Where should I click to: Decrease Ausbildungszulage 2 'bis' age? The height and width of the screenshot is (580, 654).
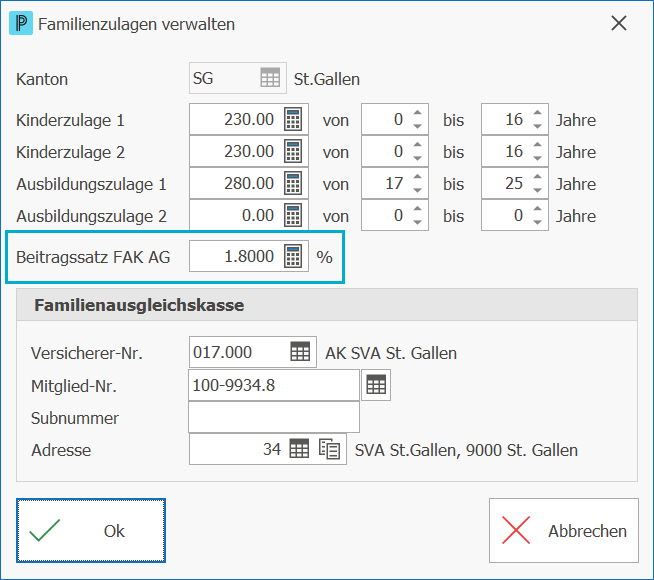(x=538, y=223)
